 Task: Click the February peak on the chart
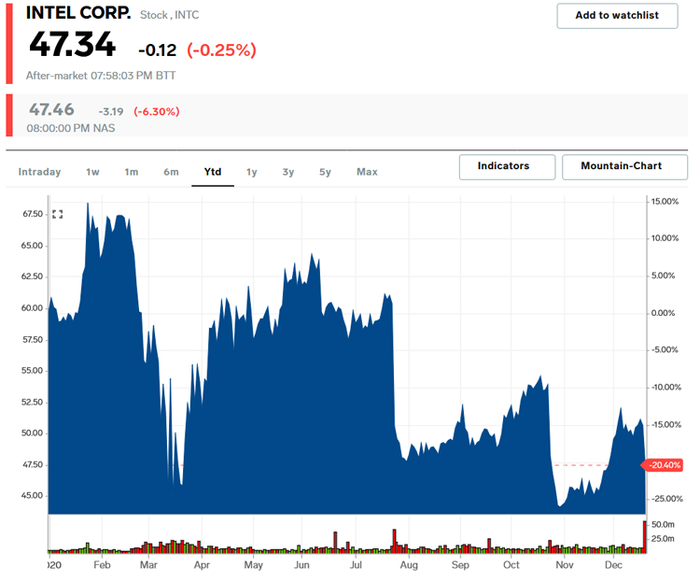click(88, 204)
